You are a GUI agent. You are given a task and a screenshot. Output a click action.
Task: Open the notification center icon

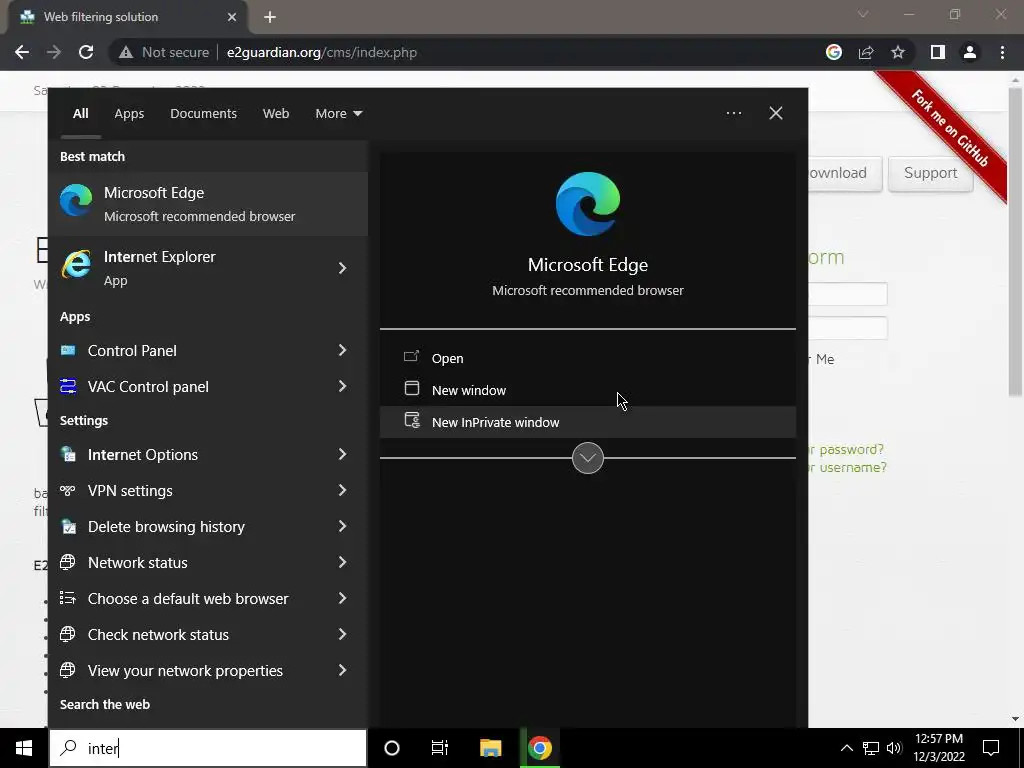pyautogui.click(x=991, y=748)
